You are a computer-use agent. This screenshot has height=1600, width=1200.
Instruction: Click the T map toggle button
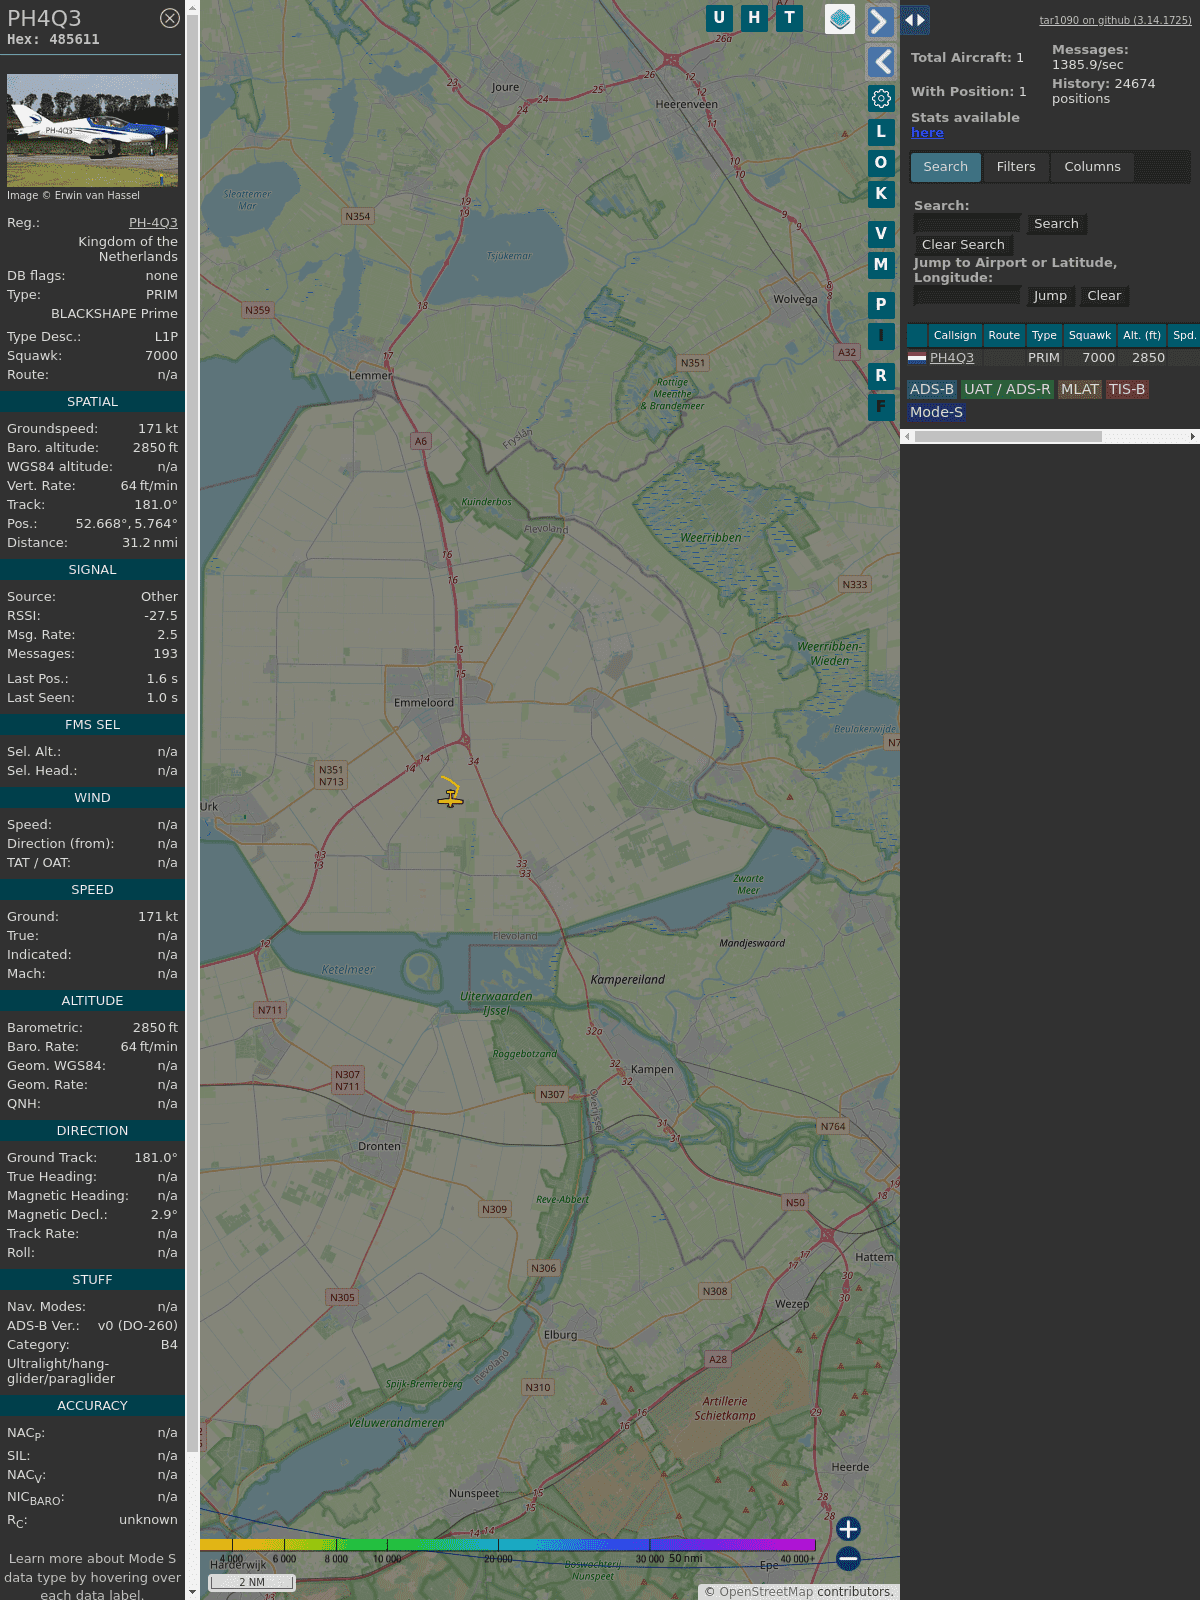click(x=790, y=18)
